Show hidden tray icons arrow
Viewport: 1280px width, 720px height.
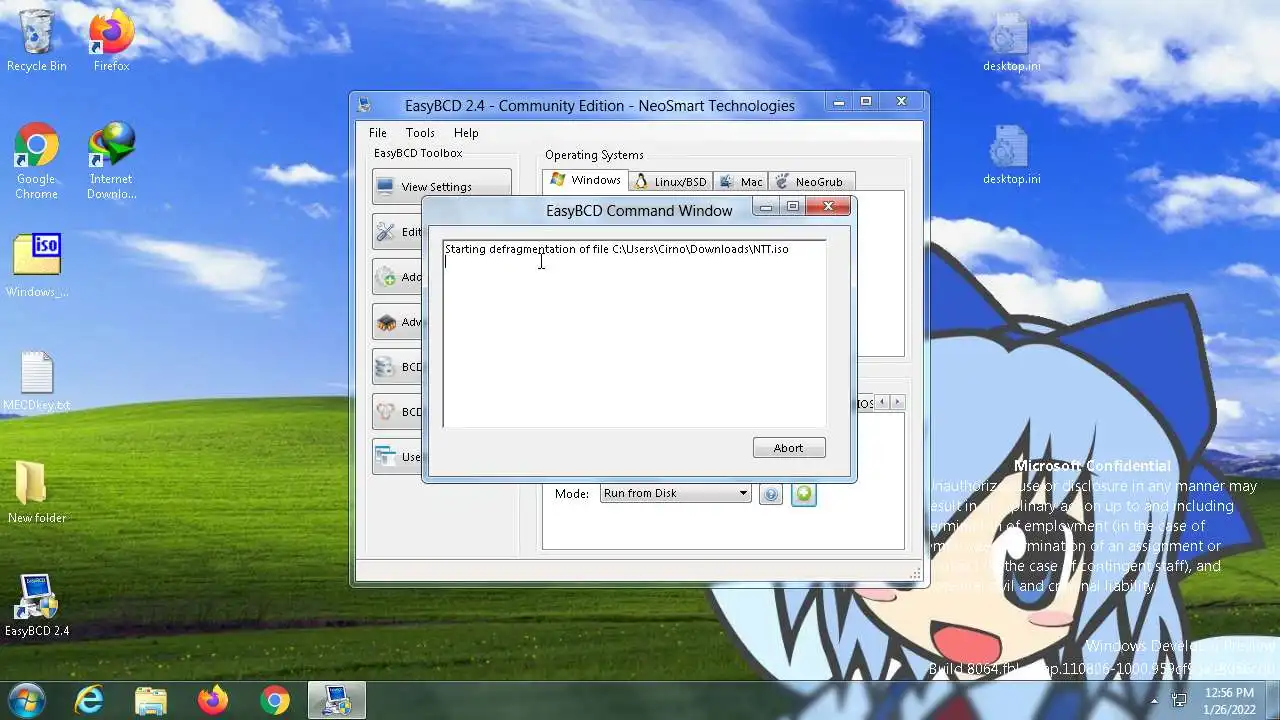1154,700
